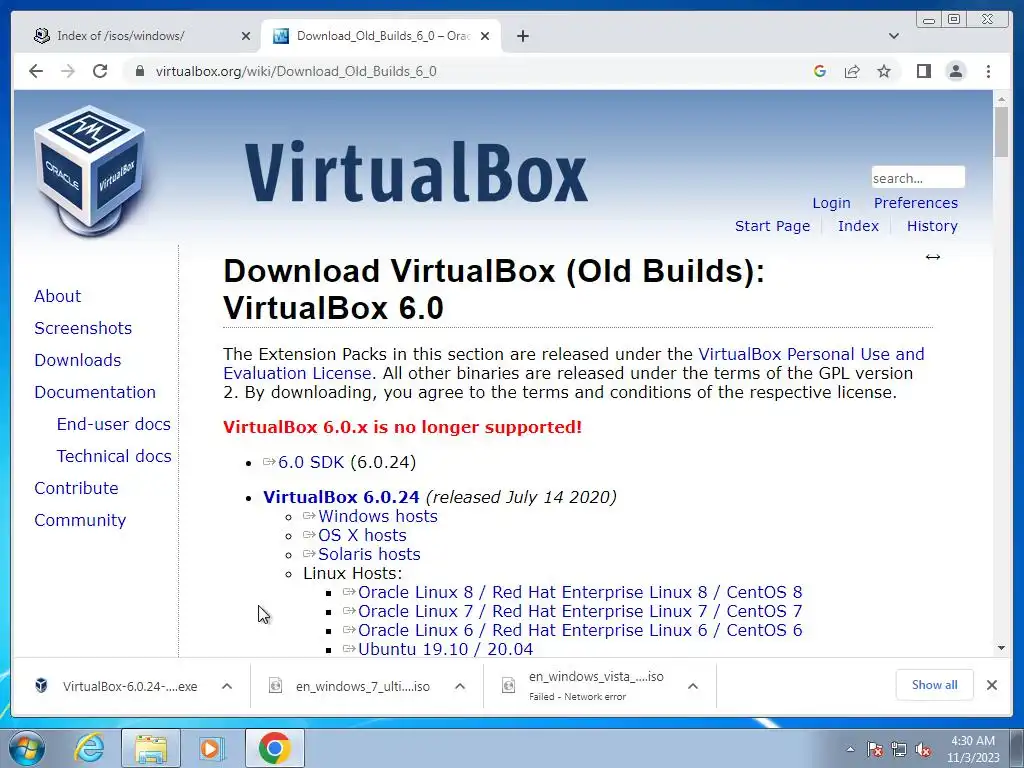This screenshot has width=1024, height=768.
Task: Open Community in the sidebar
Action: (x=80, y=520)
